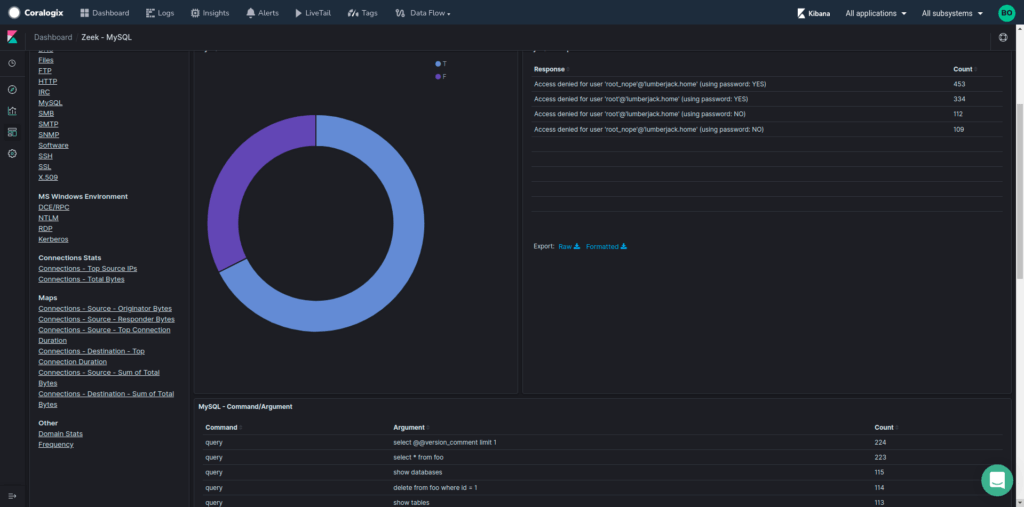Open the SSL dashboard link

[45, 167]
